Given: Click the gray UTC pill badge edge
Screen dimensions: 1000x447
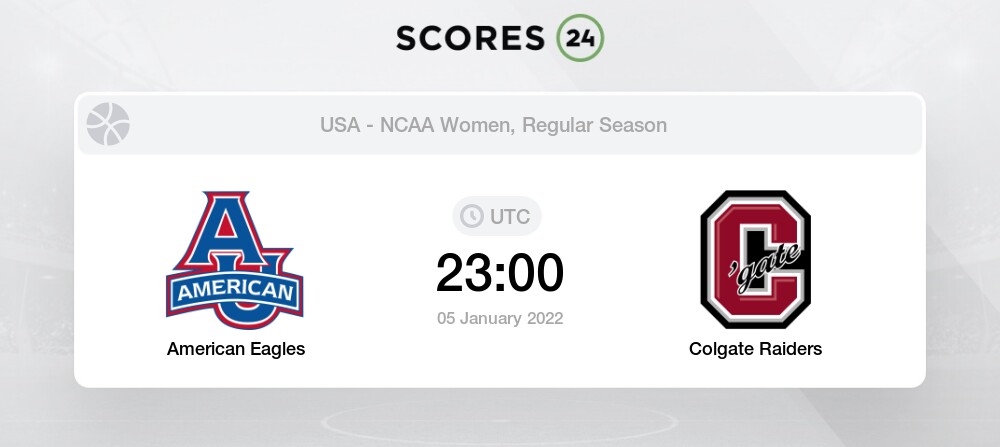Looking at the screenshot, I should (x=535, y=216).
